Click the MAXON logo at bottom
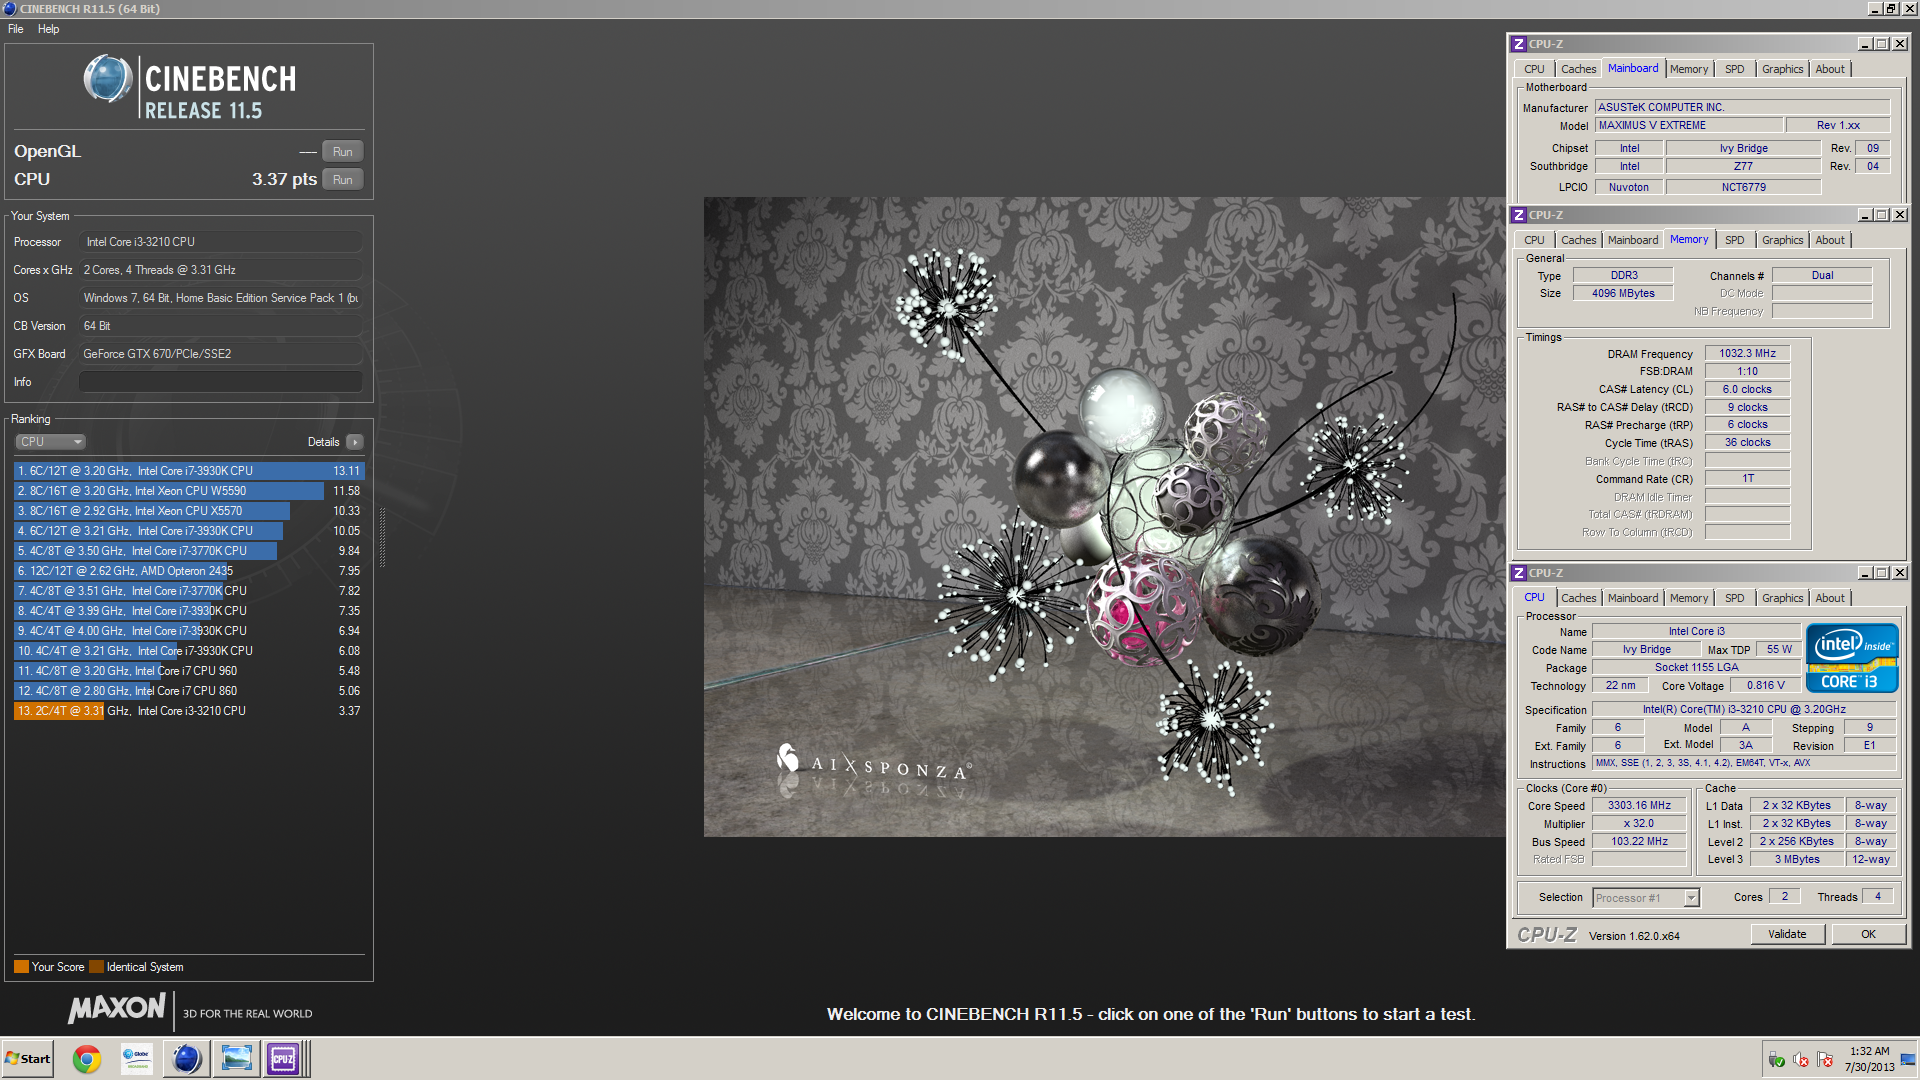The image size is (1920, 1080). (x=117, y=1008)
